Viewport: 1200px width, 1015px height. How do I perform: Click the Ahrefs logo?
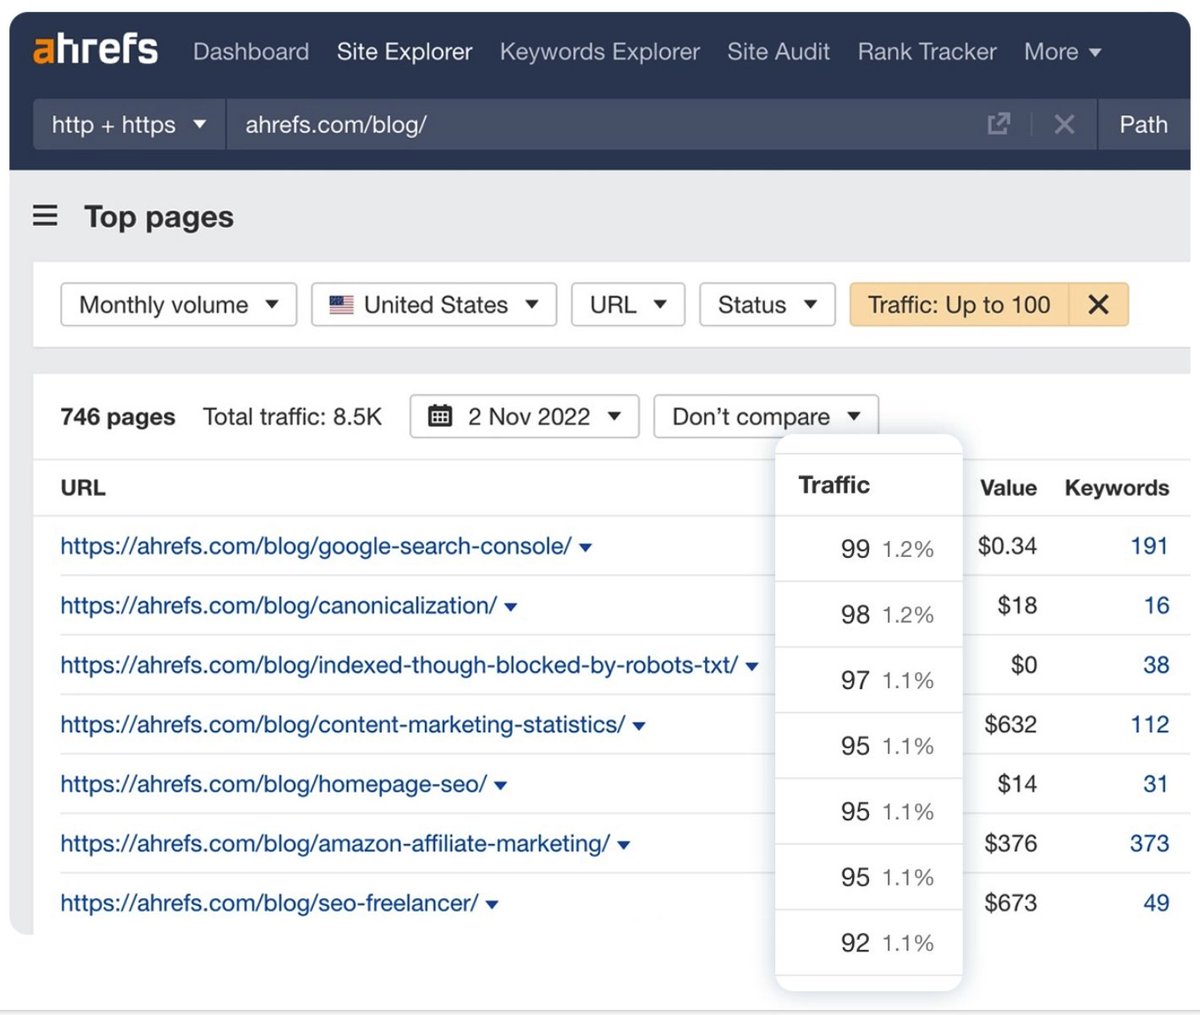95,49
